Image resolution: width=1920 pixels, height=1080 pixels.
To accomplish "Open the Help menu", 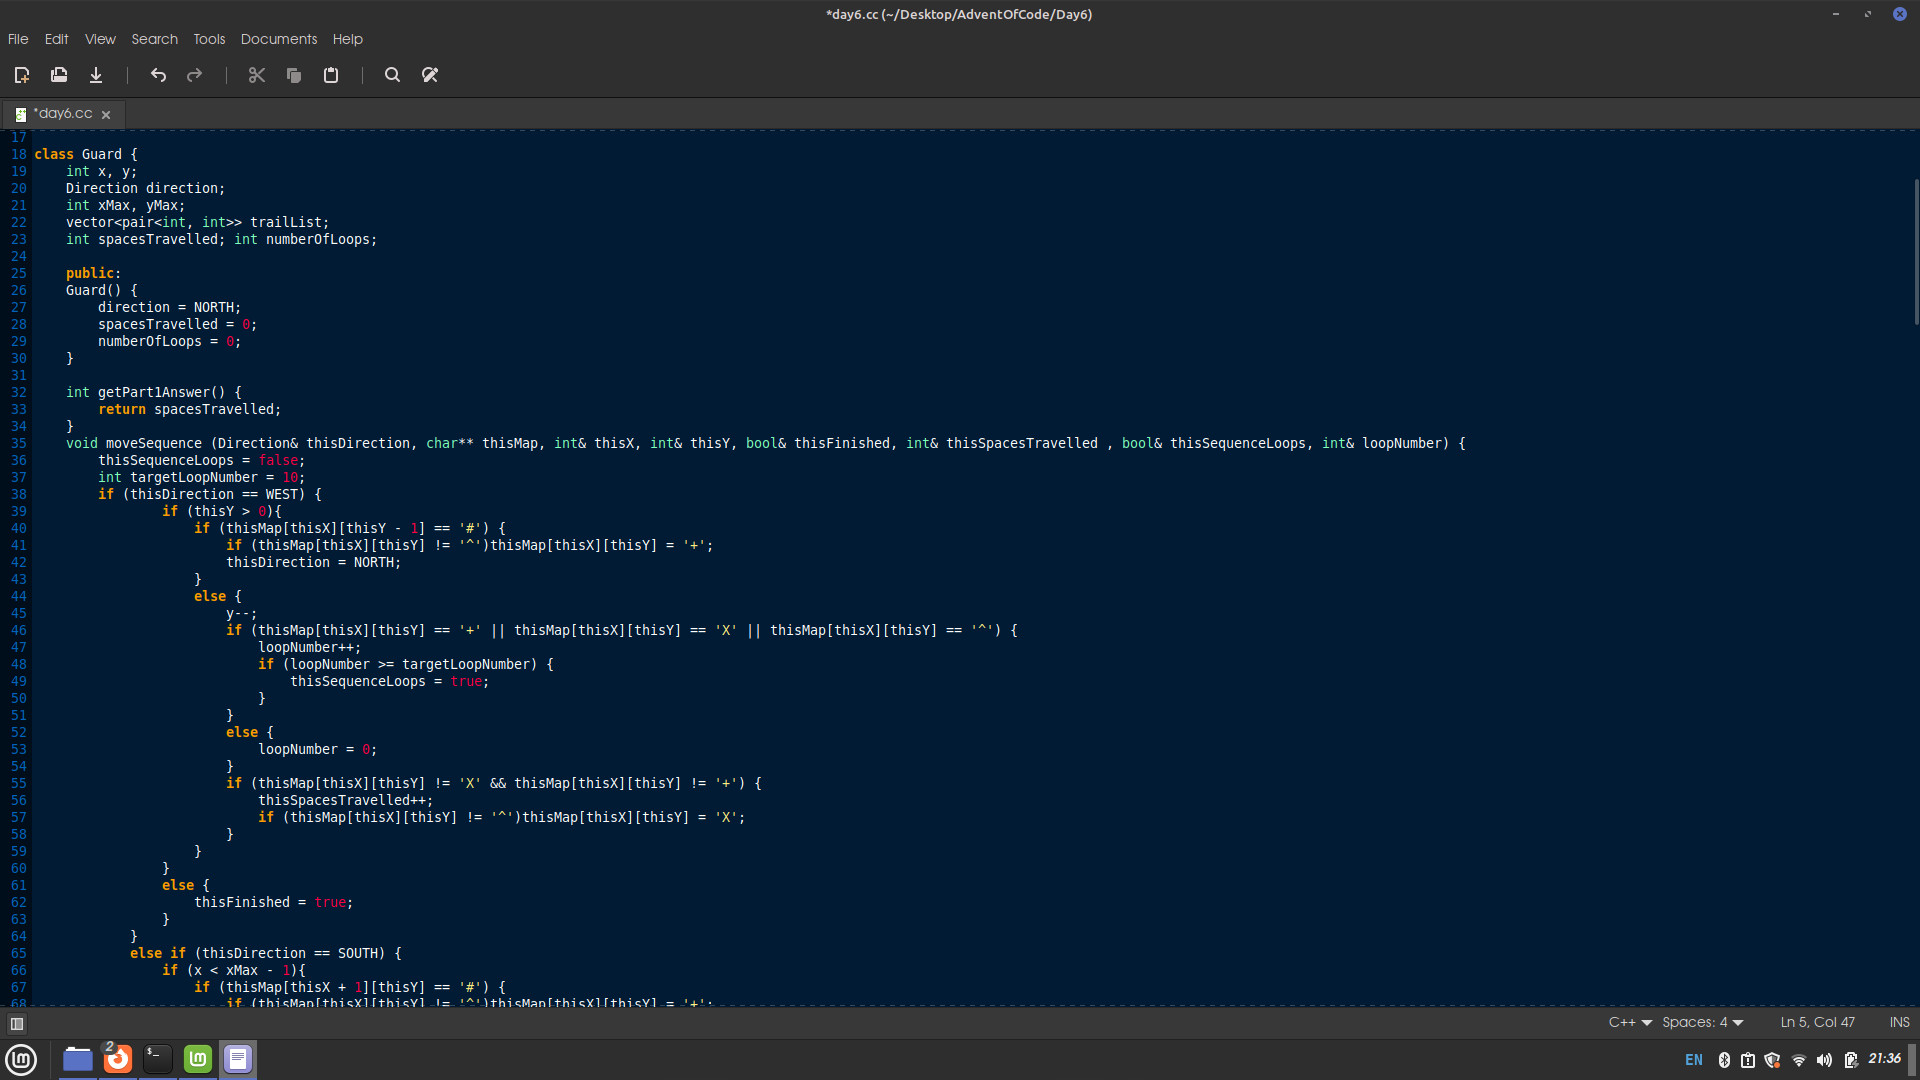I will coord(348,39).
